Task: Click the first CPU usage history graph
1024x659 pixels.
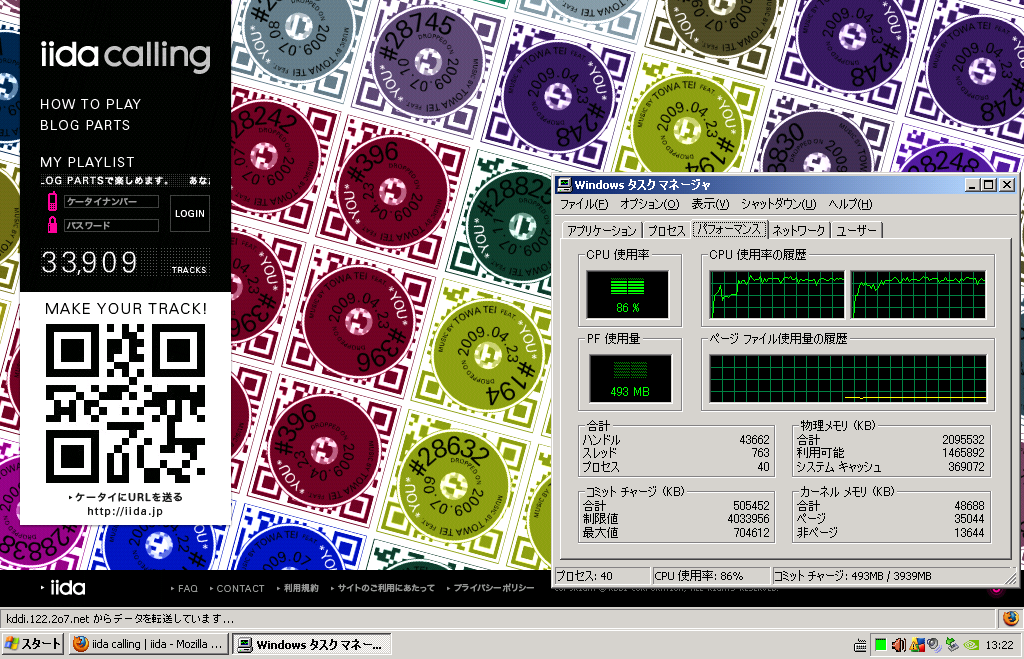Action: (x=777, y=295)
